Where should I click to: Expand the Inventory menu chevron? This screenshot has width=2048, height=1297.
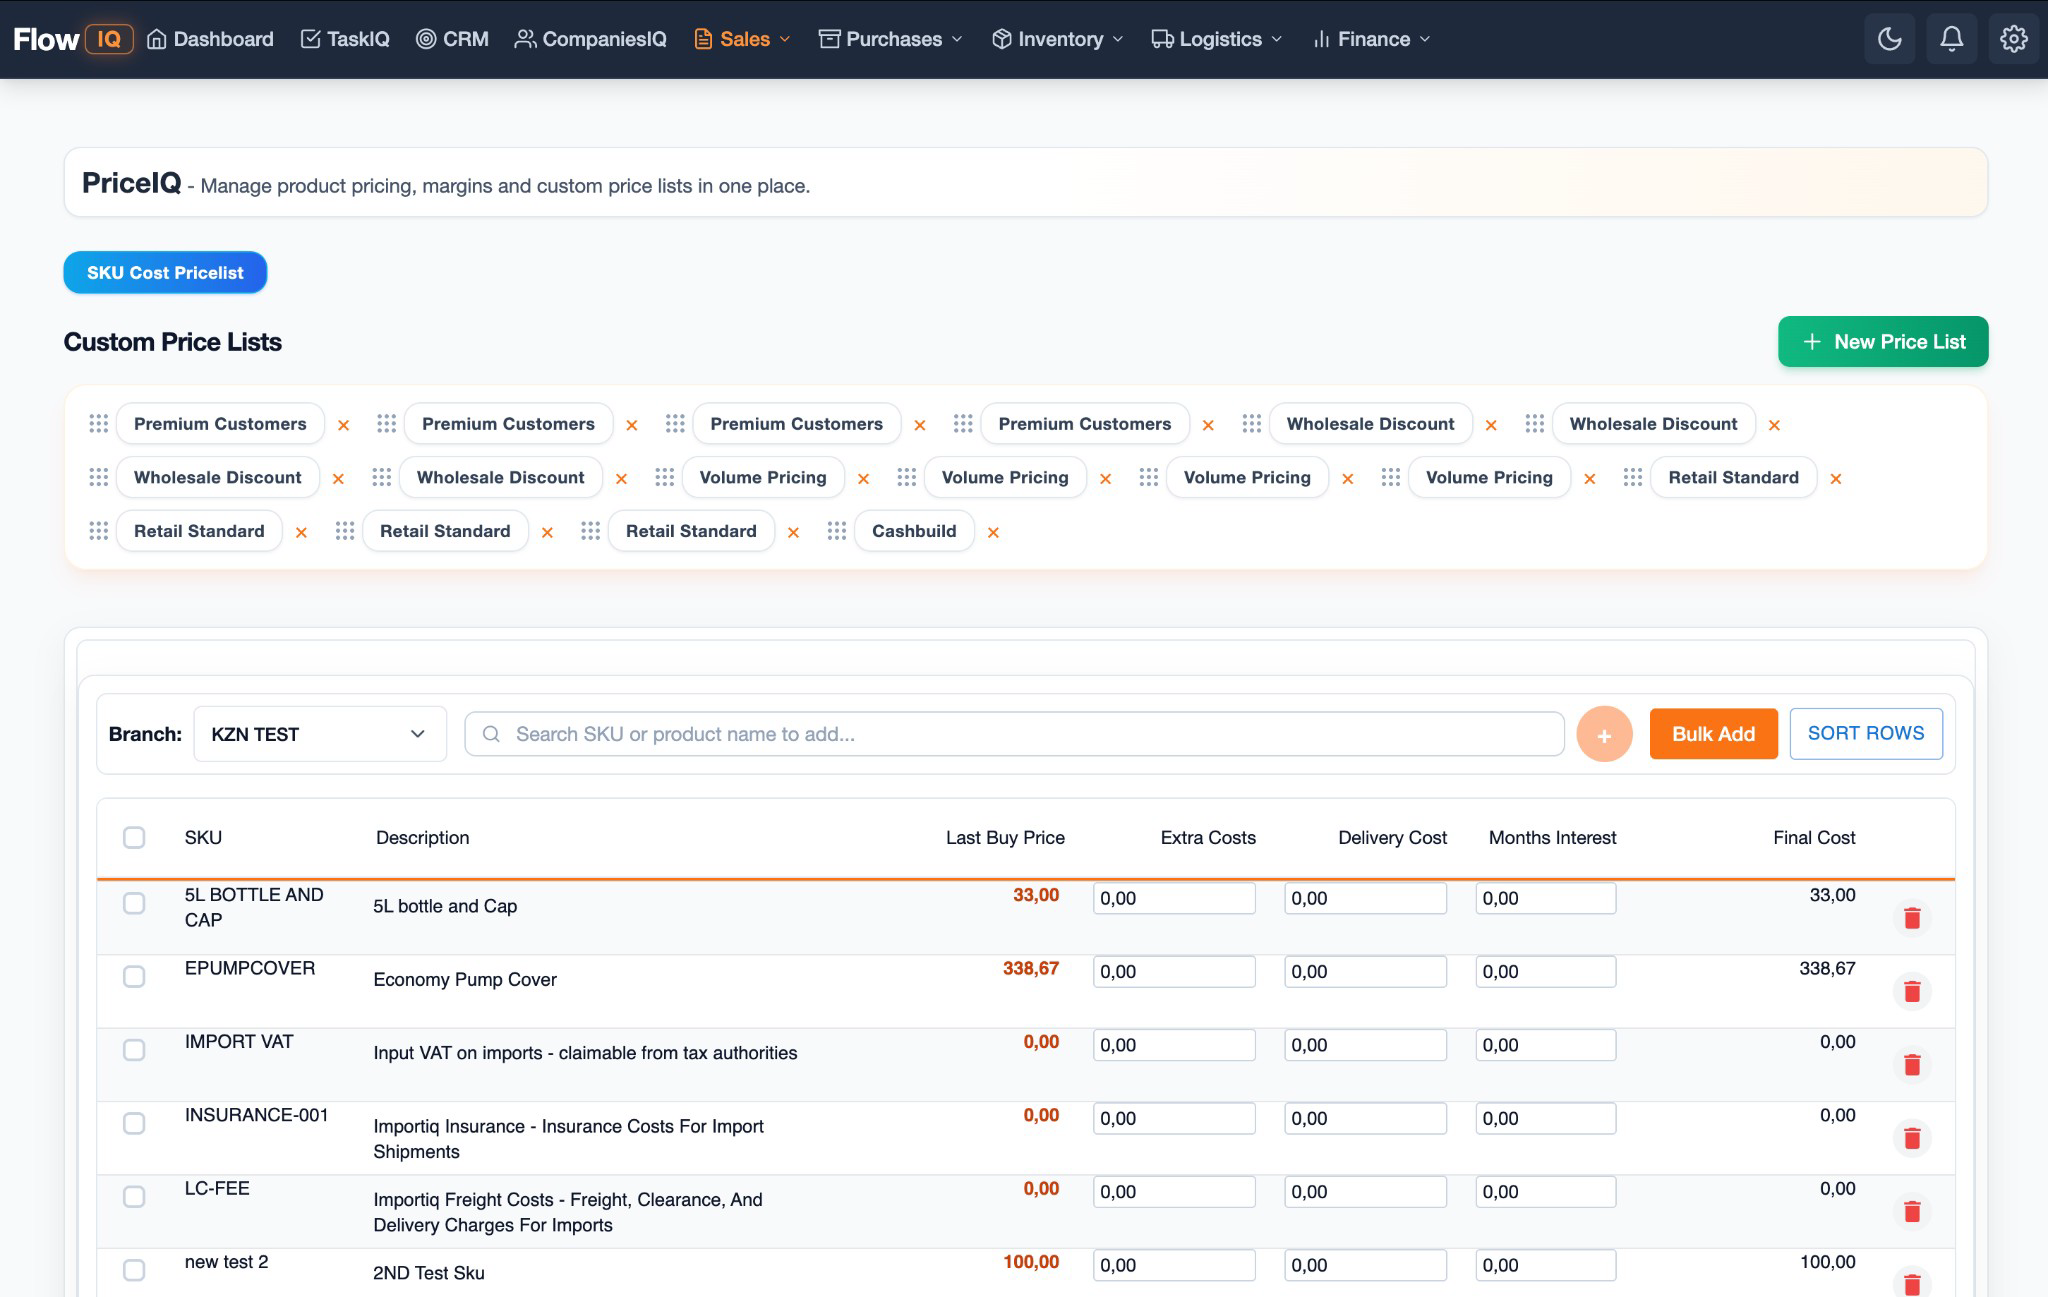[x=1118, y=40]
